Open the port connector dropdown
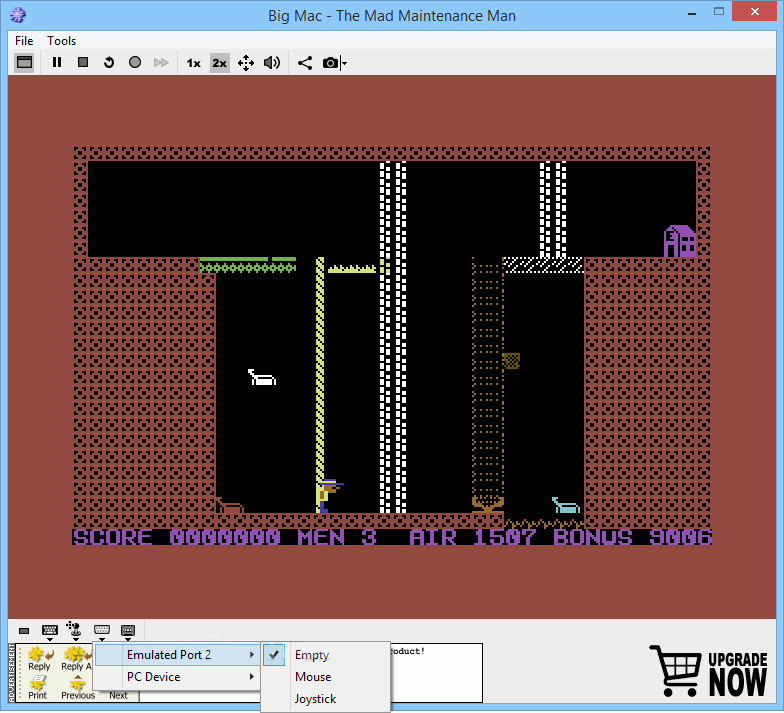The image size is (784, 713). click(102, 632)
